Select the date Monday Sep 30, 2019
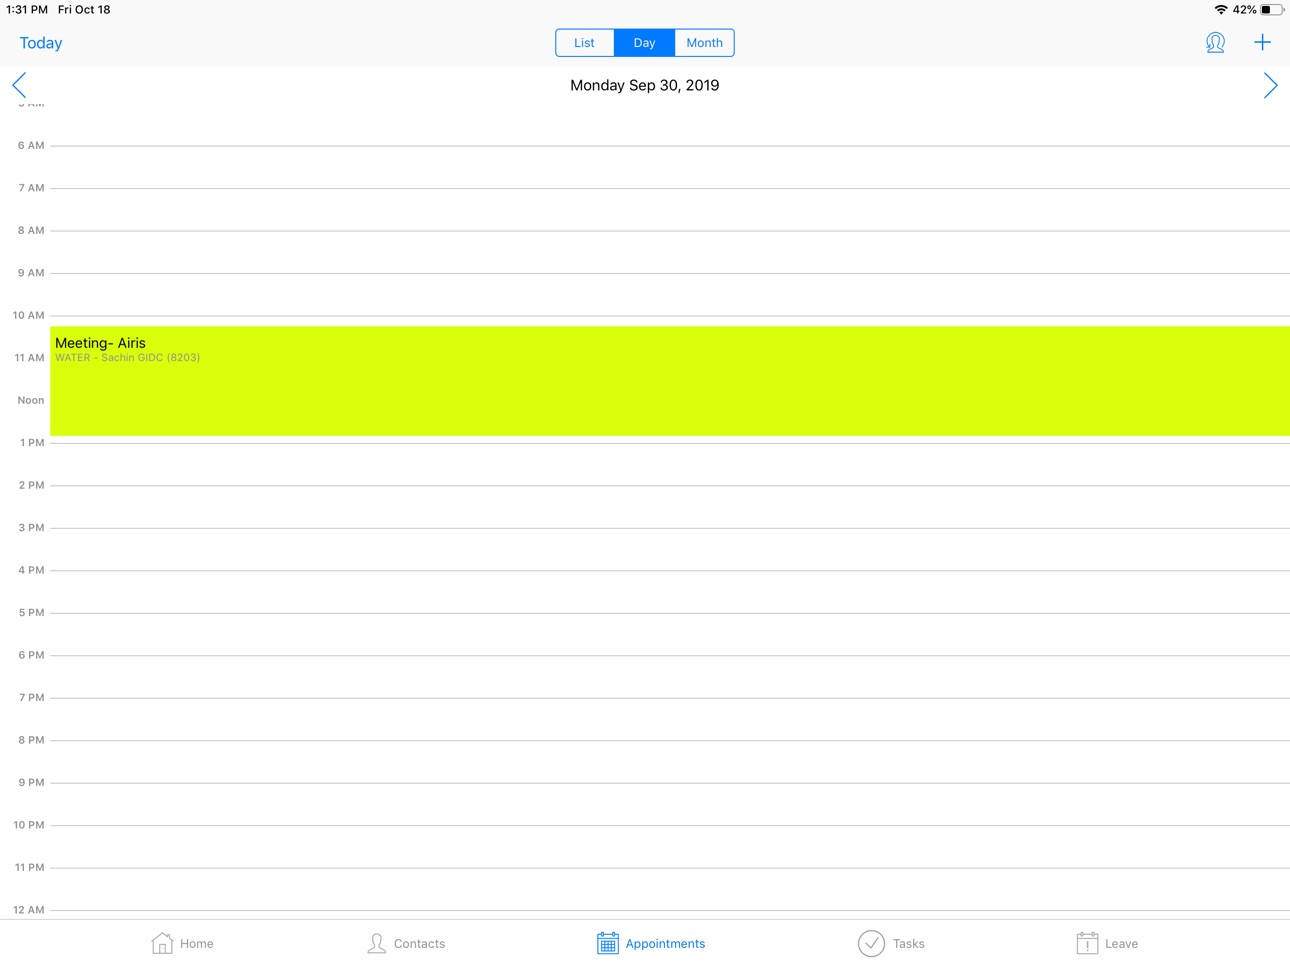 click(644, 85)
